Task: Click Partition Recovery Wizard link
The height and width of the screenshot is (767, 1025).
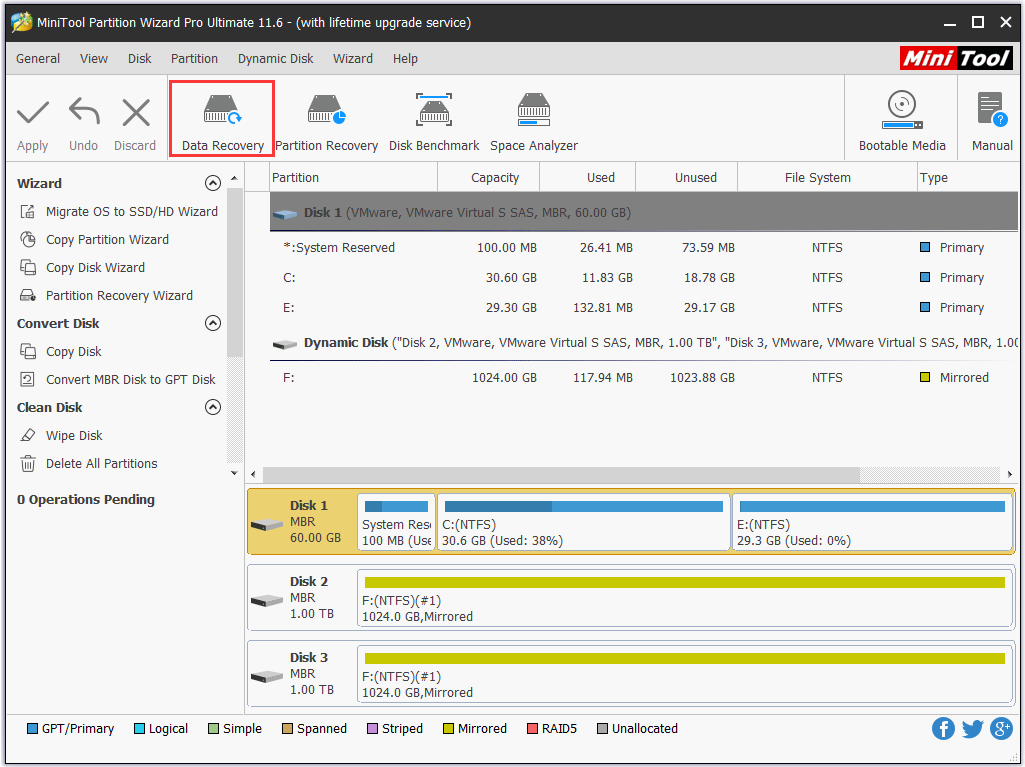Action: point(119,296)
